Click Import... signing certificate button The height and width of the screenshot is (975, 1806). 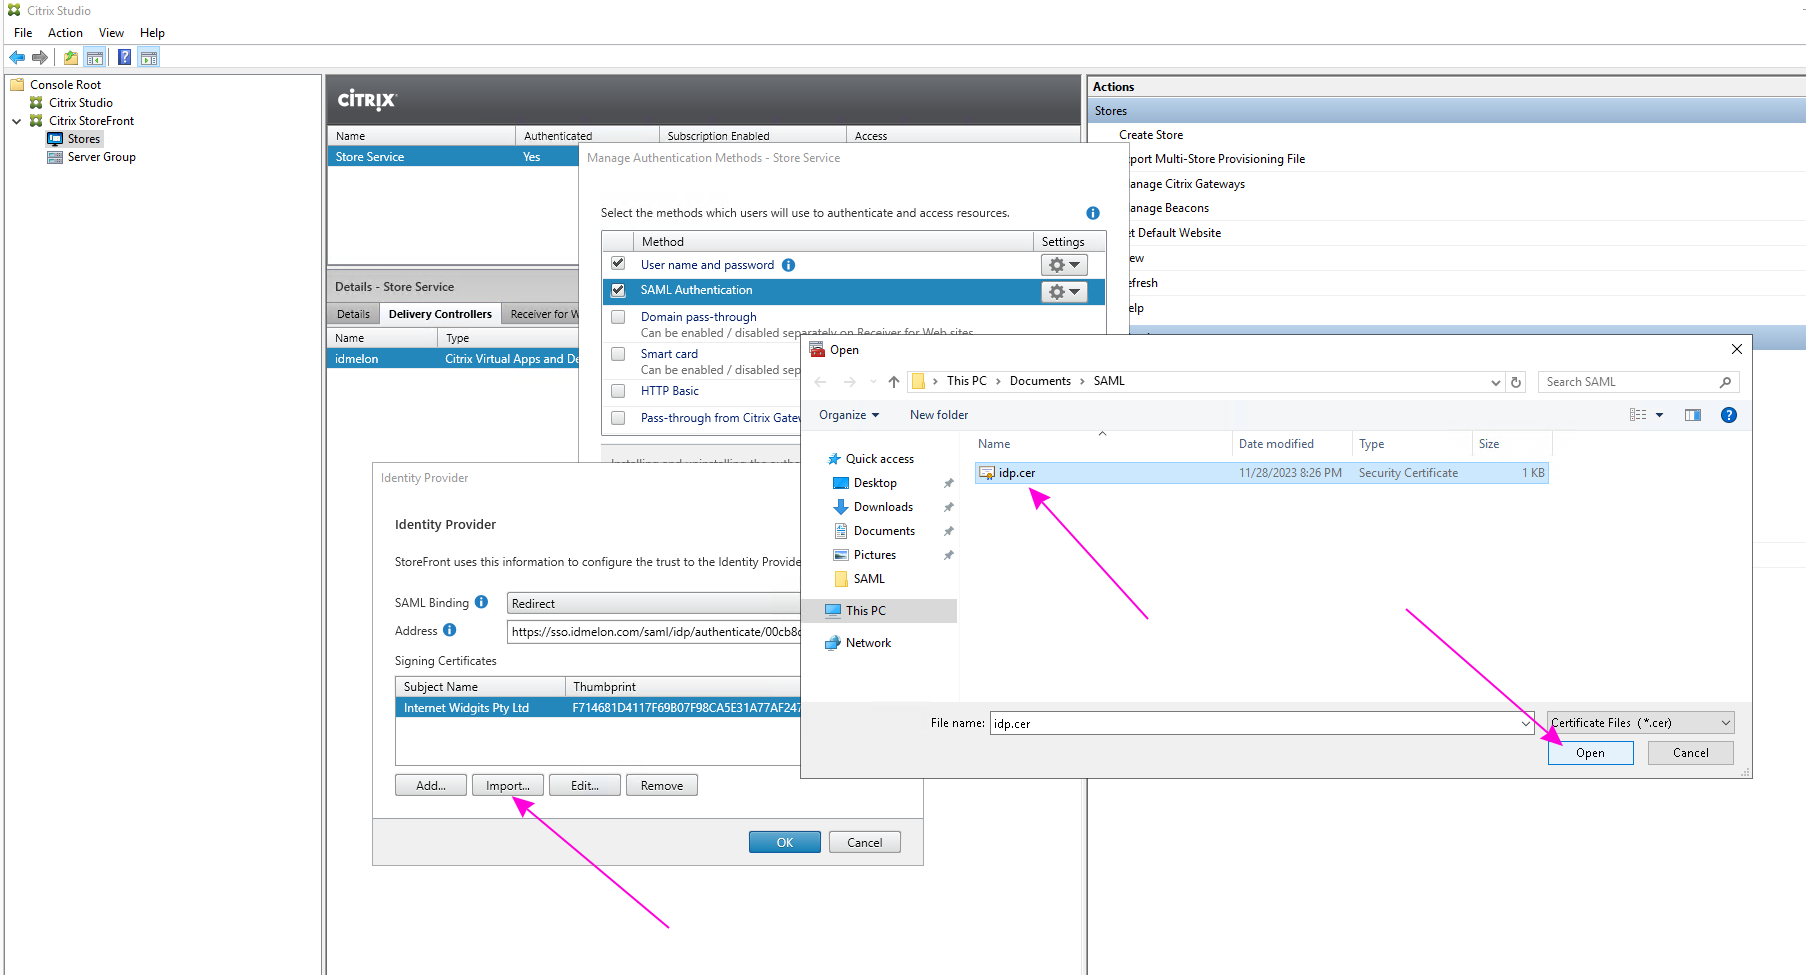[x=508, y=786]
